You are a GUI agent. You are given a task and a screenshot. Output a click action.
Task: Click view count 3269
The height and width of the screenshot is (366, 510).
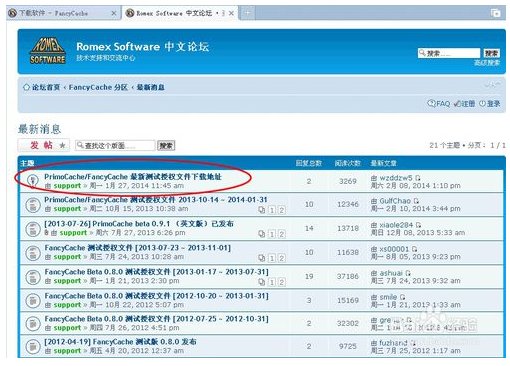348,181
